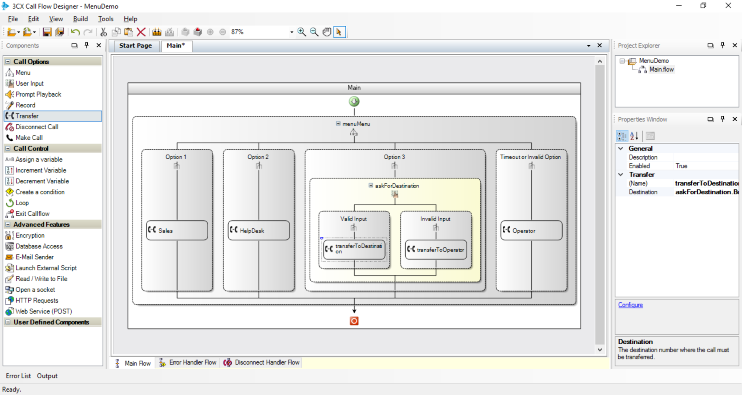This screenshot has width=742, height=395.
Task: Select the Assign a variable component
Action: (53, 159)
